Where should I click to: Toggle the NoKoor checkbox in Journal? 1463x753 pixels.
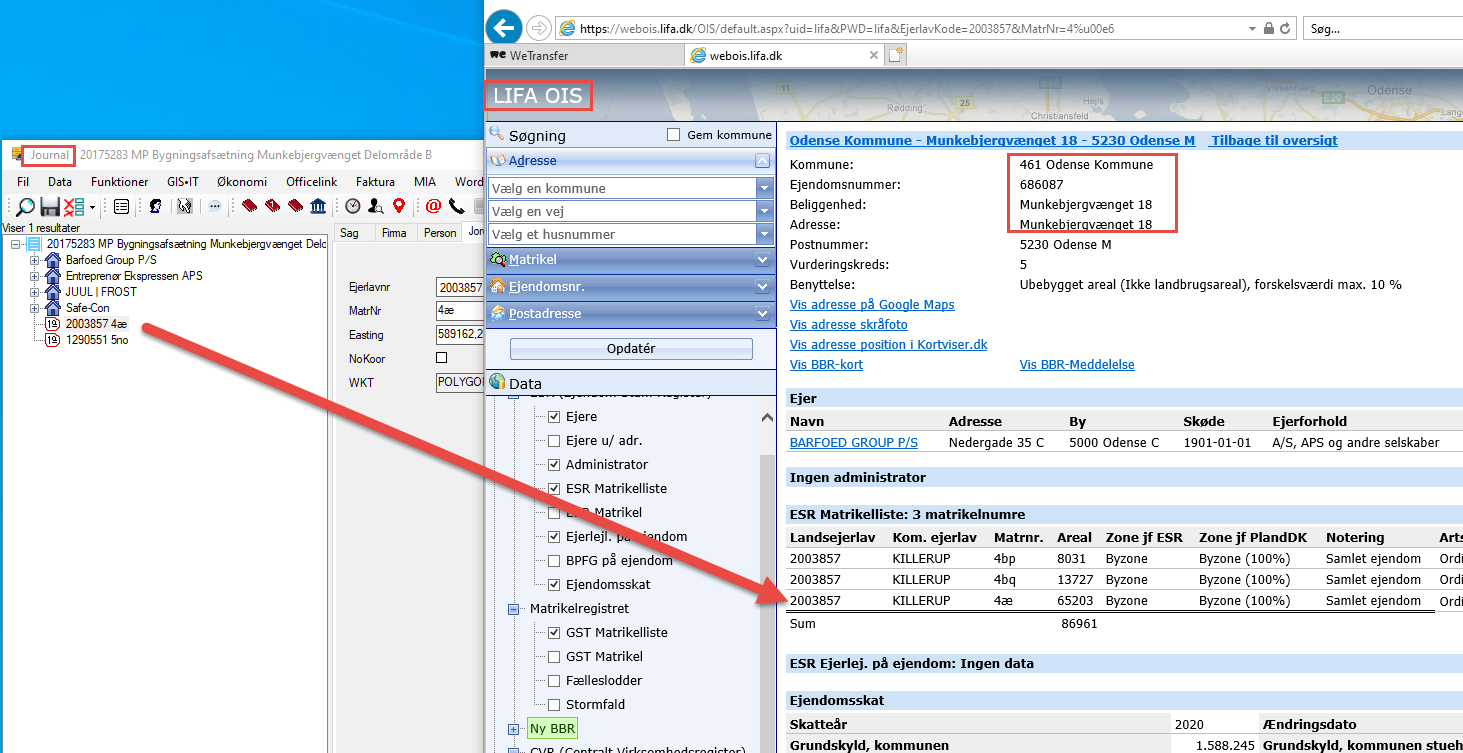(x=442, y=358)
